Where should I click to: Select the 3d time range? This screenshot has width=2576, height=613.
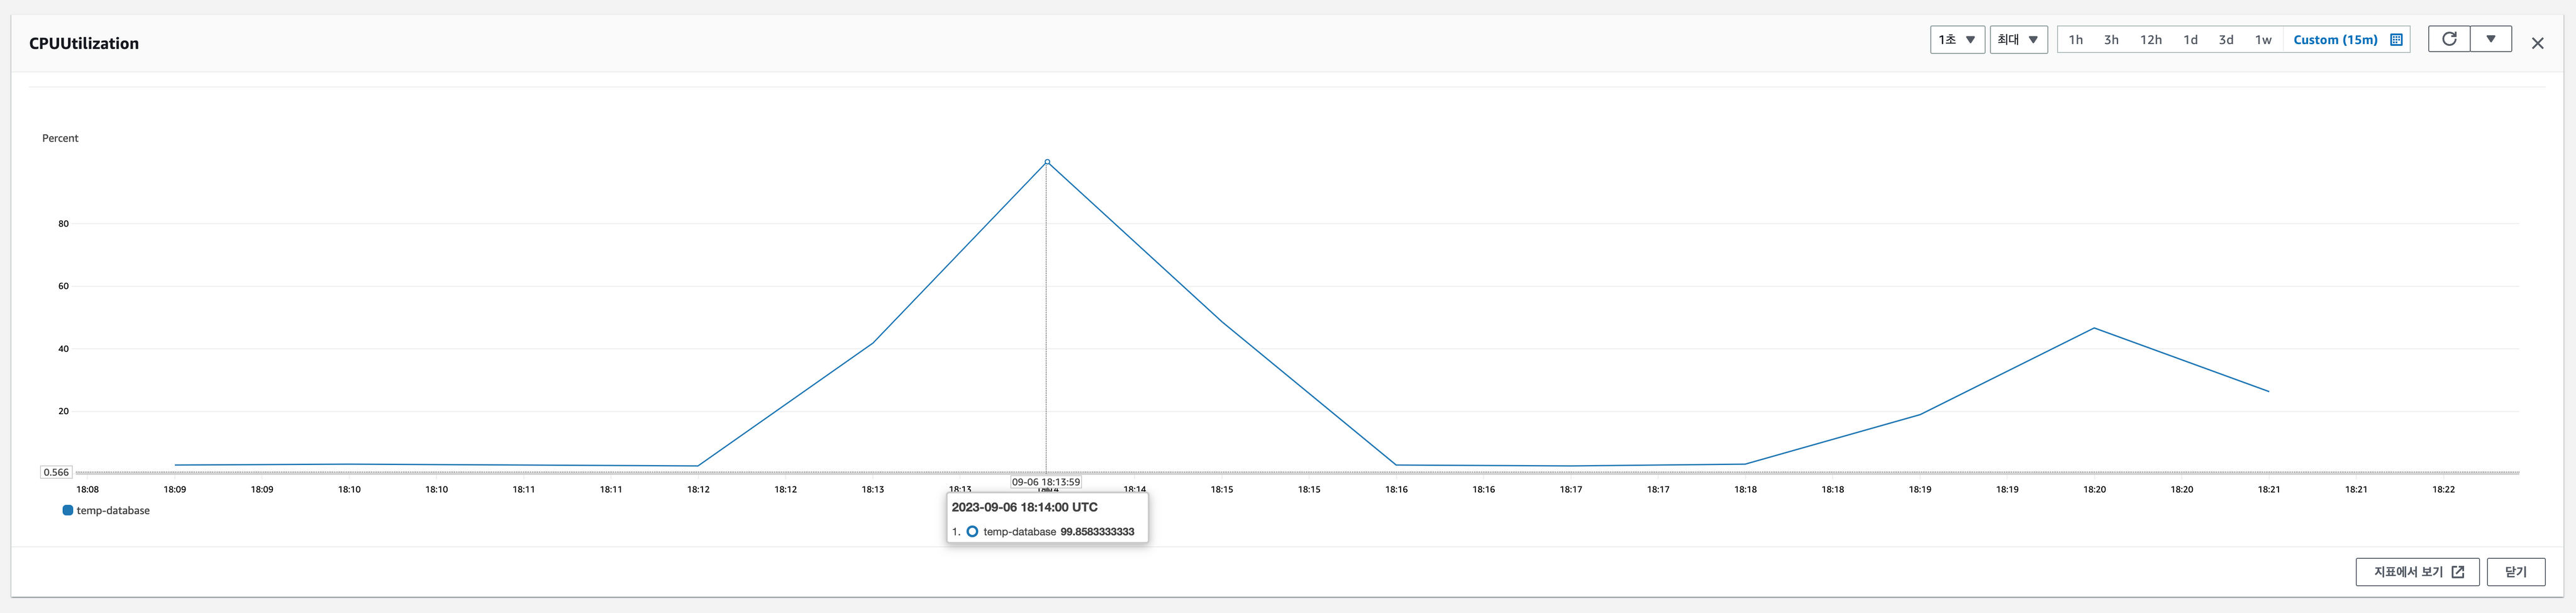[2226, 40]
